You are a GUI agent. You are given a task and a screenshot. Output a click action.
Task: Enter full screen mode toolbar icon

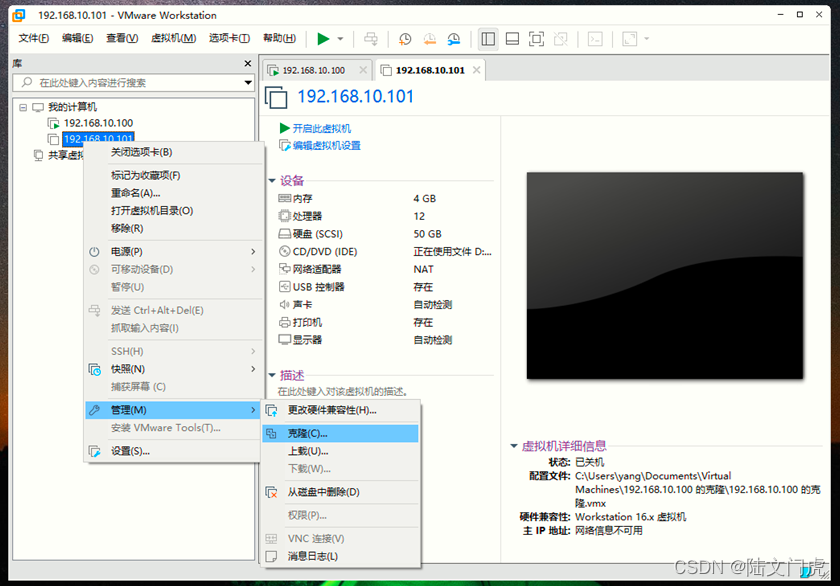(x=536, y=39)
